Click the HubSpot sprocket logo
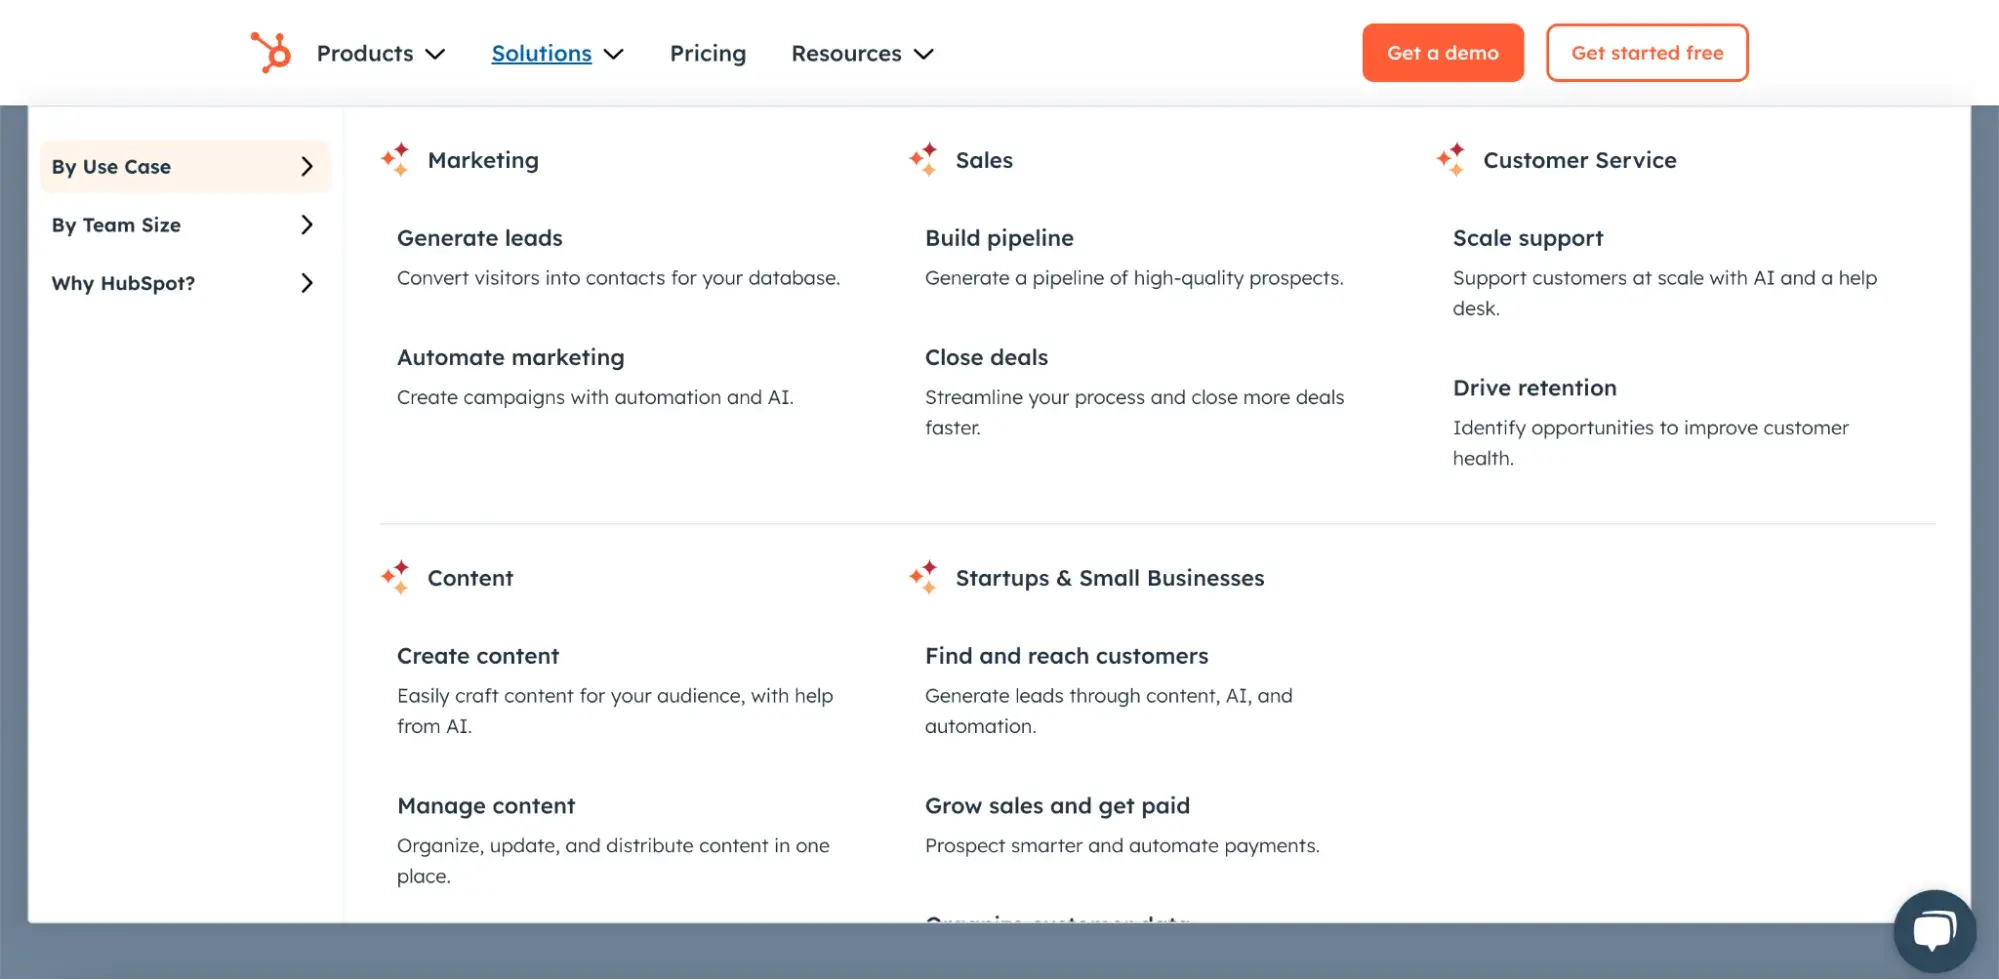Viewport: 1999px width, 980px height. point(270,52)
